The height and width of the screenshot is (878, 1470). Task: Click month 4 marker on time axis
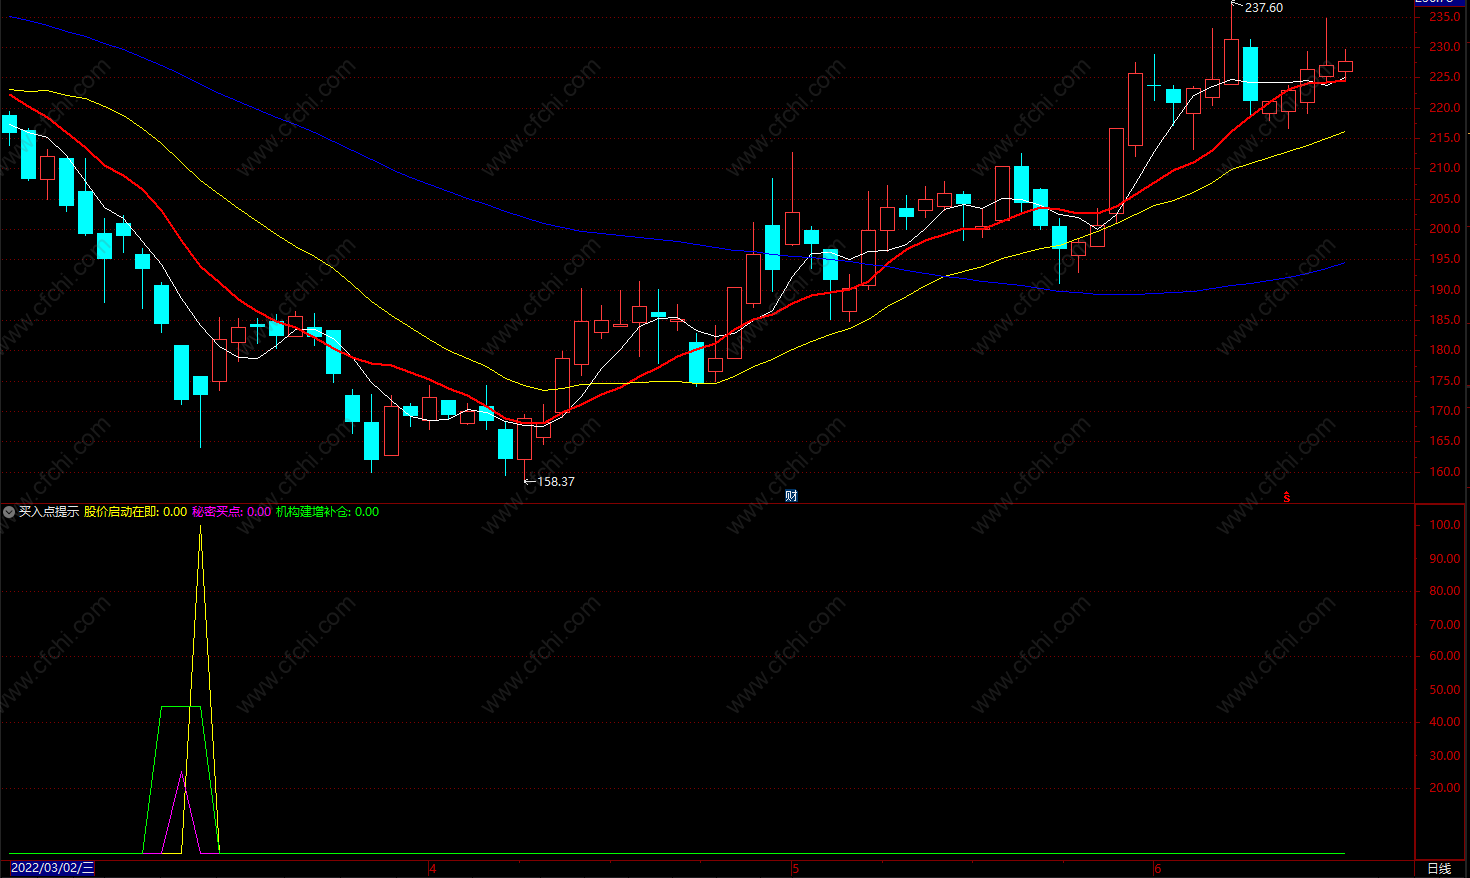[433, 868]
